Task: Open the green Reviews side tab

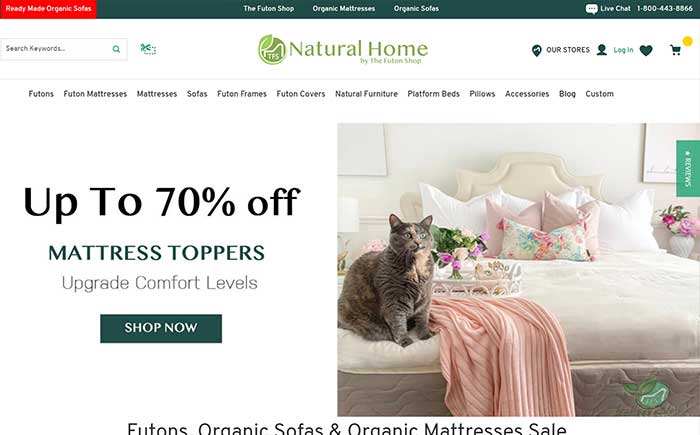Action: (x=688, y=168)
